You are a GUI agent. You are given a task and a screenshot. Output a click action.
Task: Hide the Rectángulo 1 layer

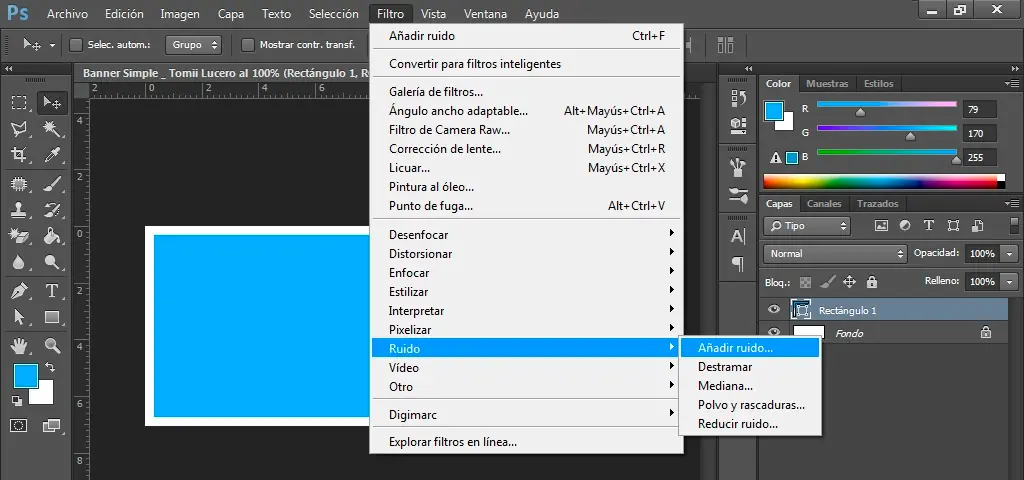(x=775, y=310)
